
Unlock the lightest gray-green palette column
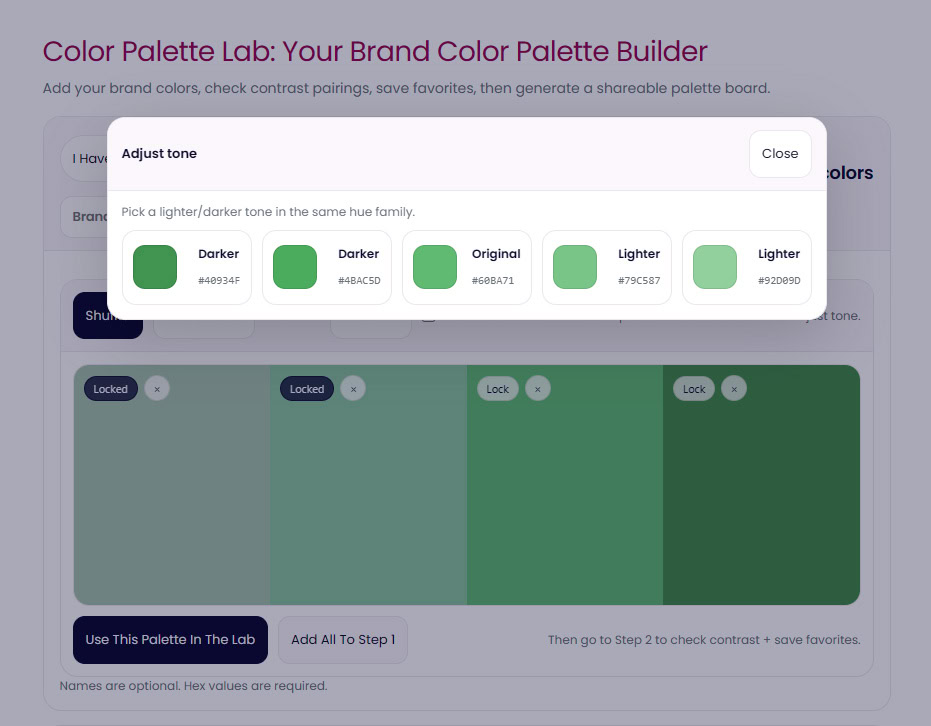pos(111,389)
